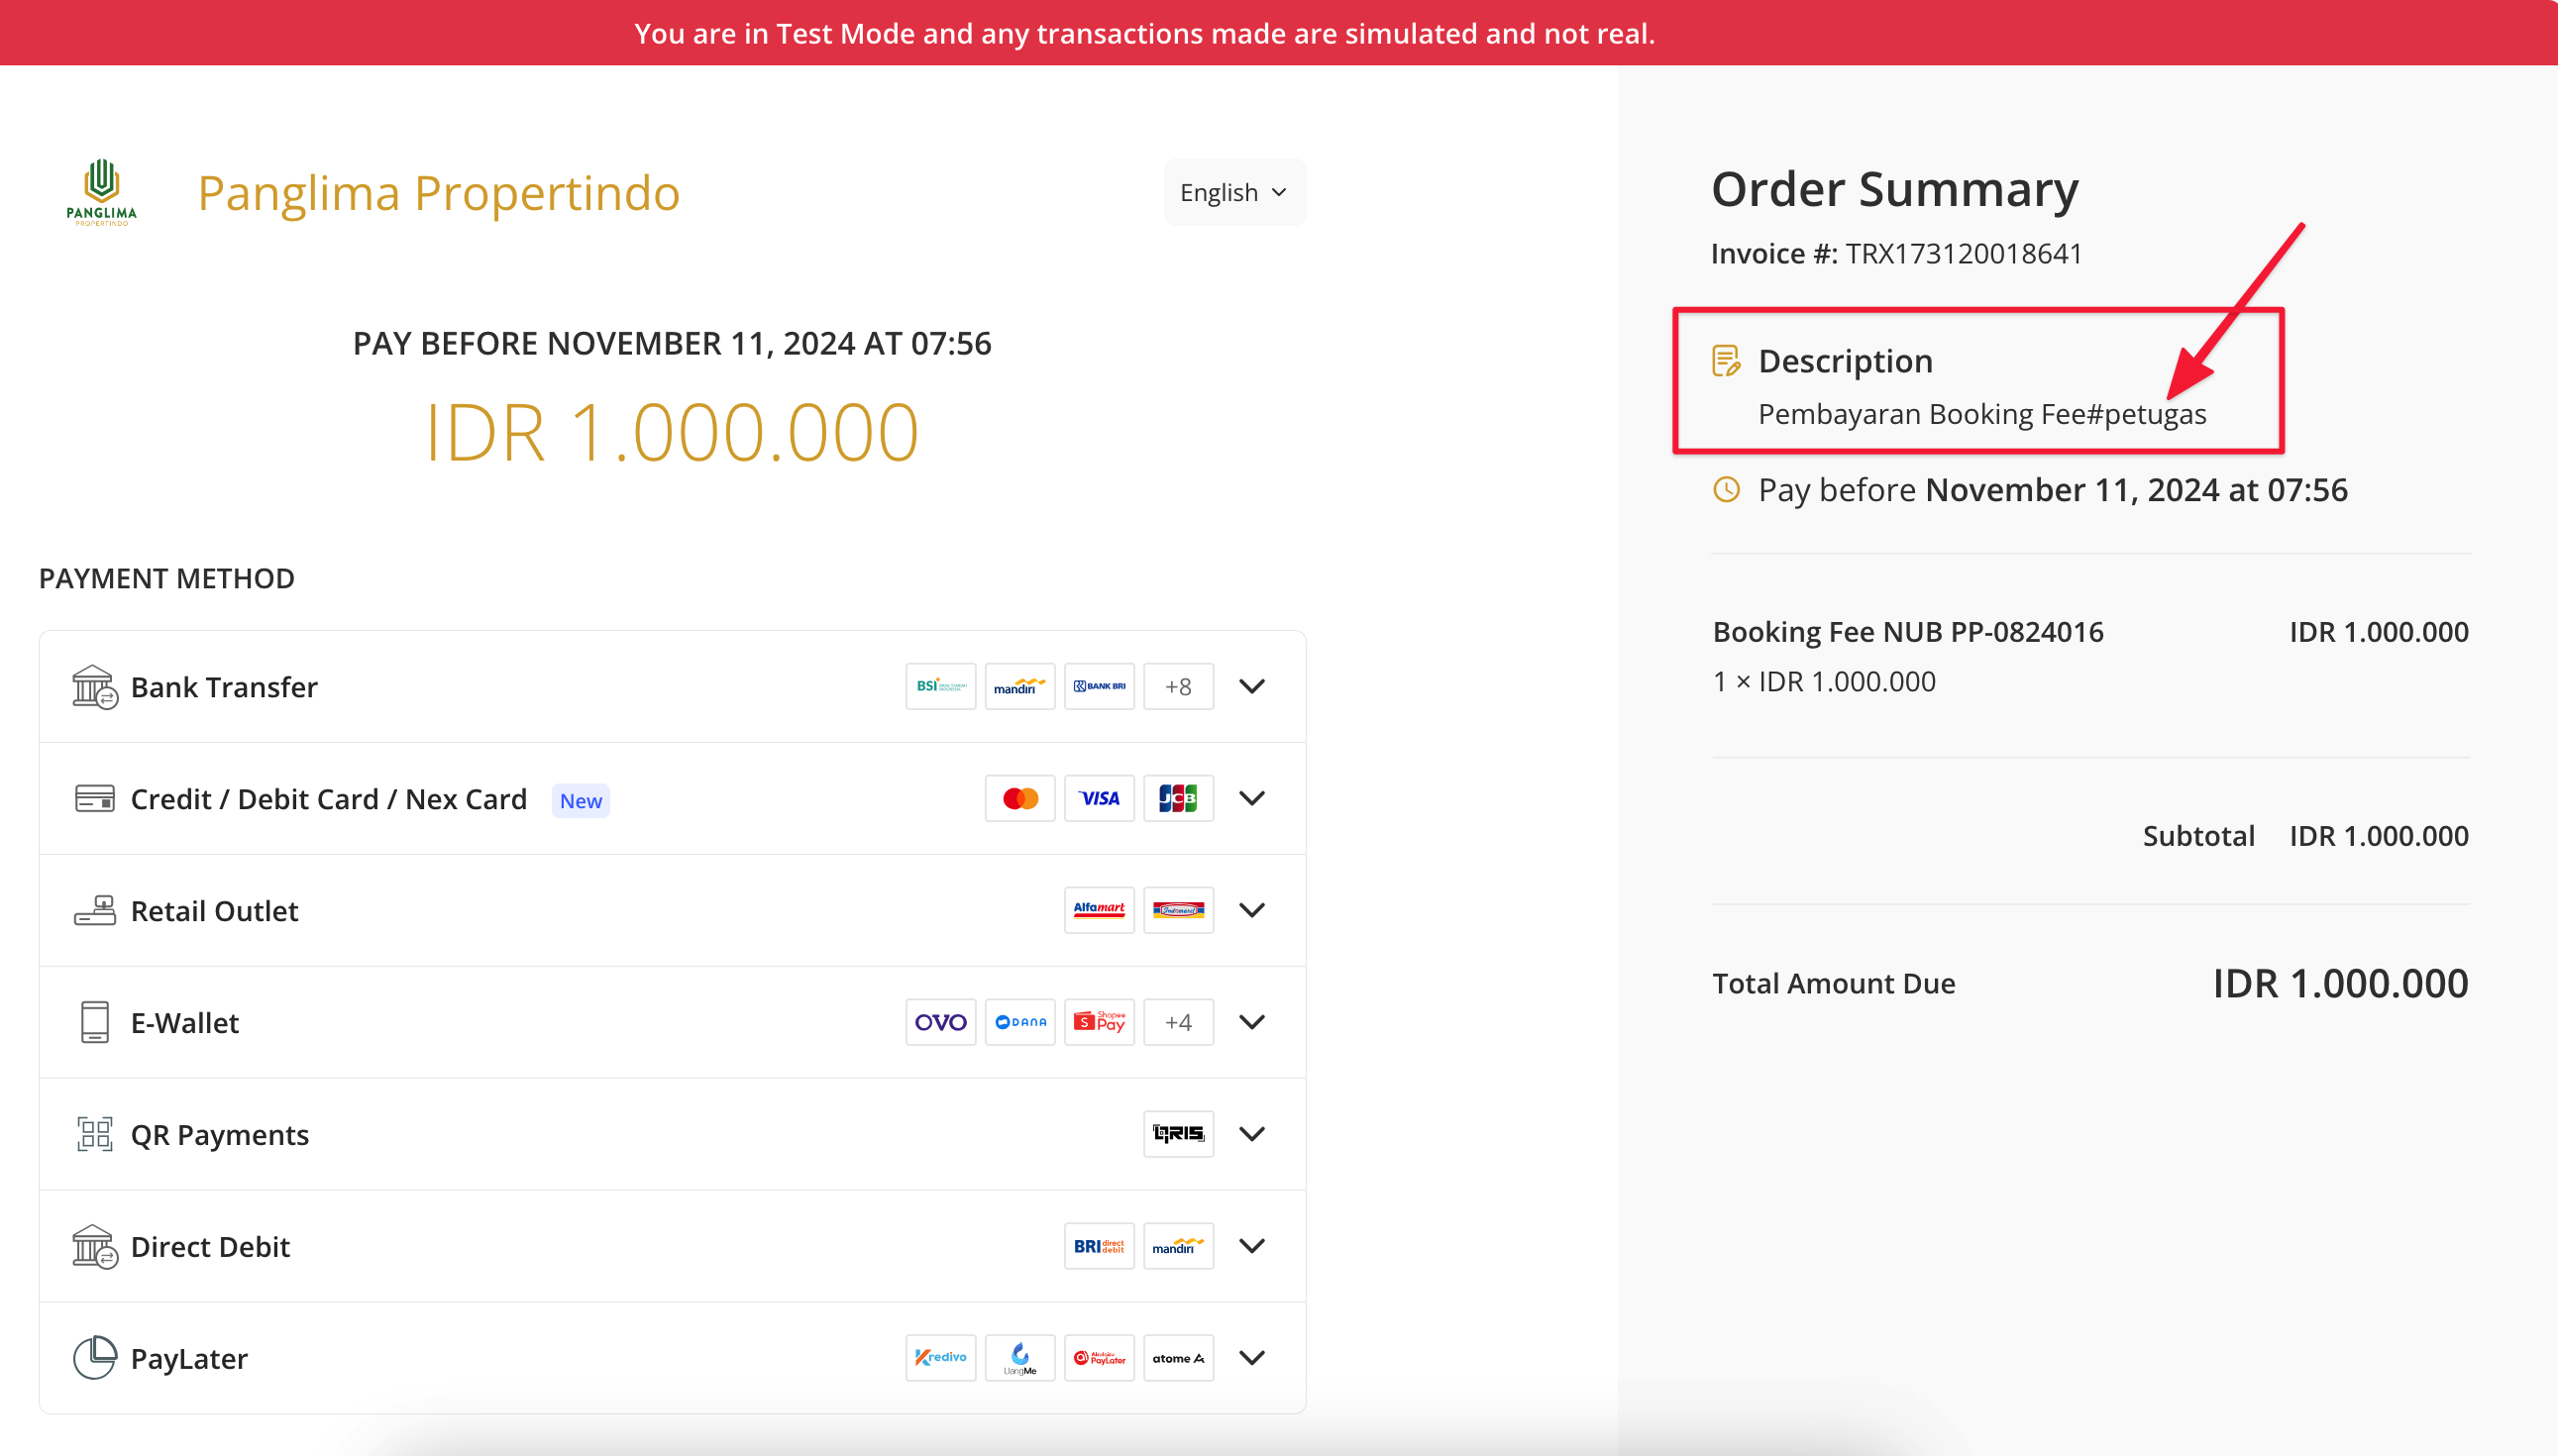Click the Atome PayLater icon
This screenshot has width=2558, height=1456.
[x=1177, y=1358]
